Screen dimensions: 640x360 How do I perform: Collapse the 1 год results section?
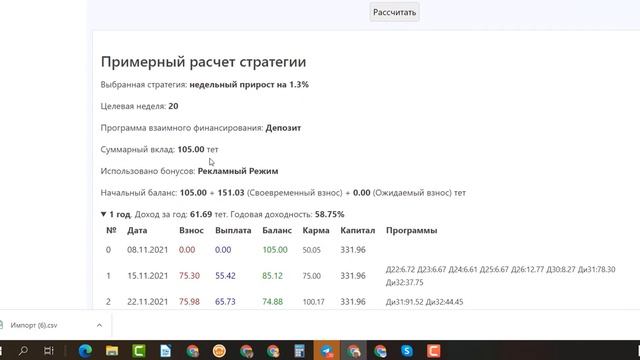[103, 214]
